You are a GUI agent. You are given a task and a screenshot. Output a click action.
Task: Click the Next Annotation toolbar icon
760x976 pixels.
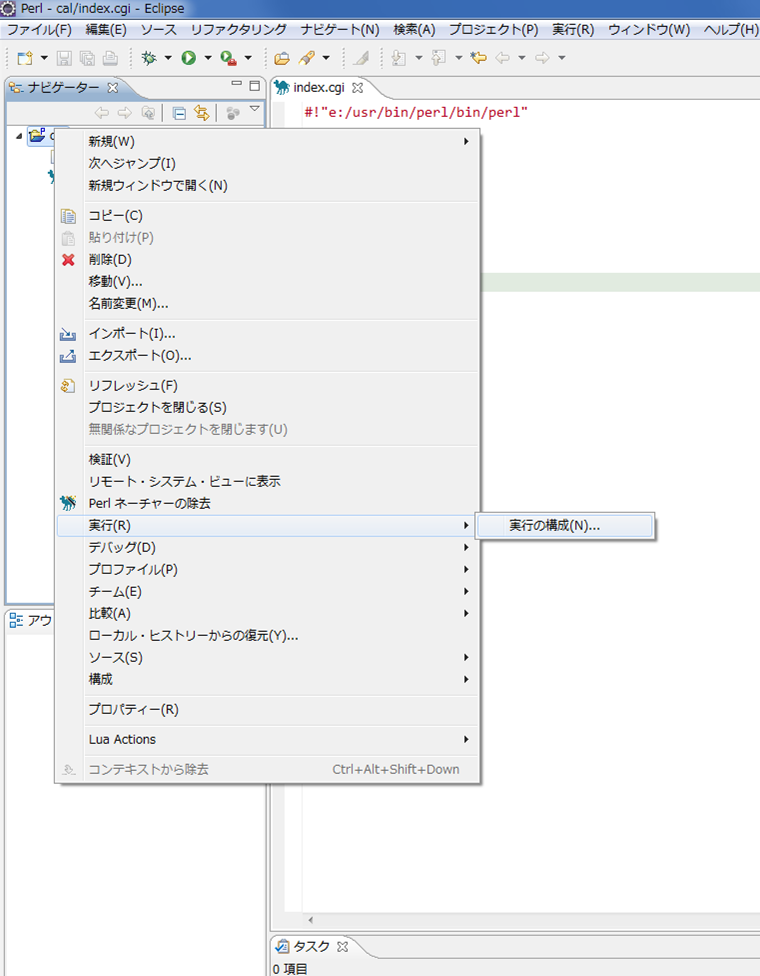399,59
